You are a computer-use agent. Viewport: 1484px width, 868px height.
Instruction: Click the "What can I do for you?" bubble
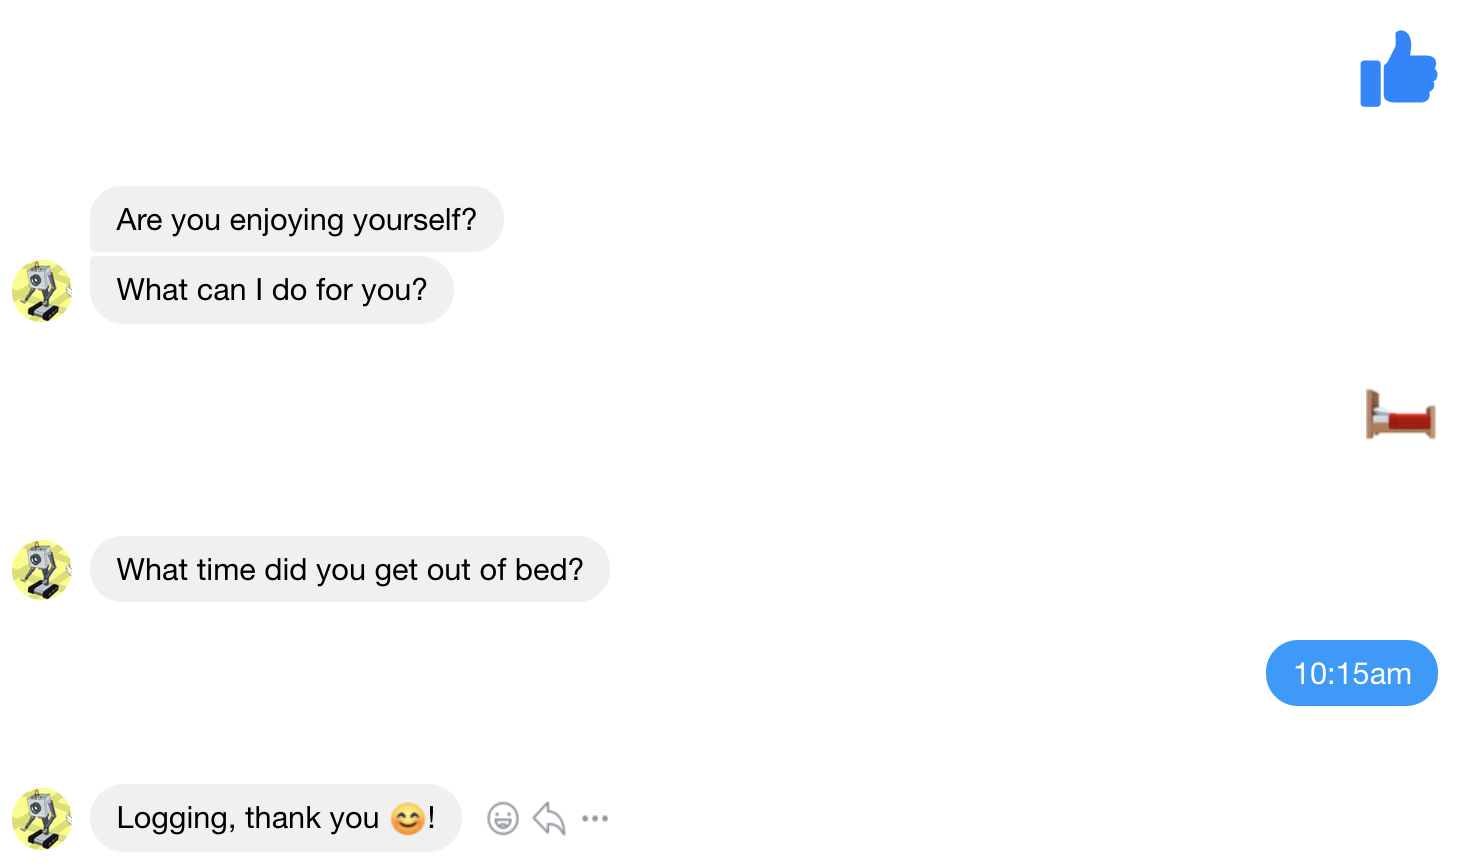pyautogui.click(x=271, y=290)
